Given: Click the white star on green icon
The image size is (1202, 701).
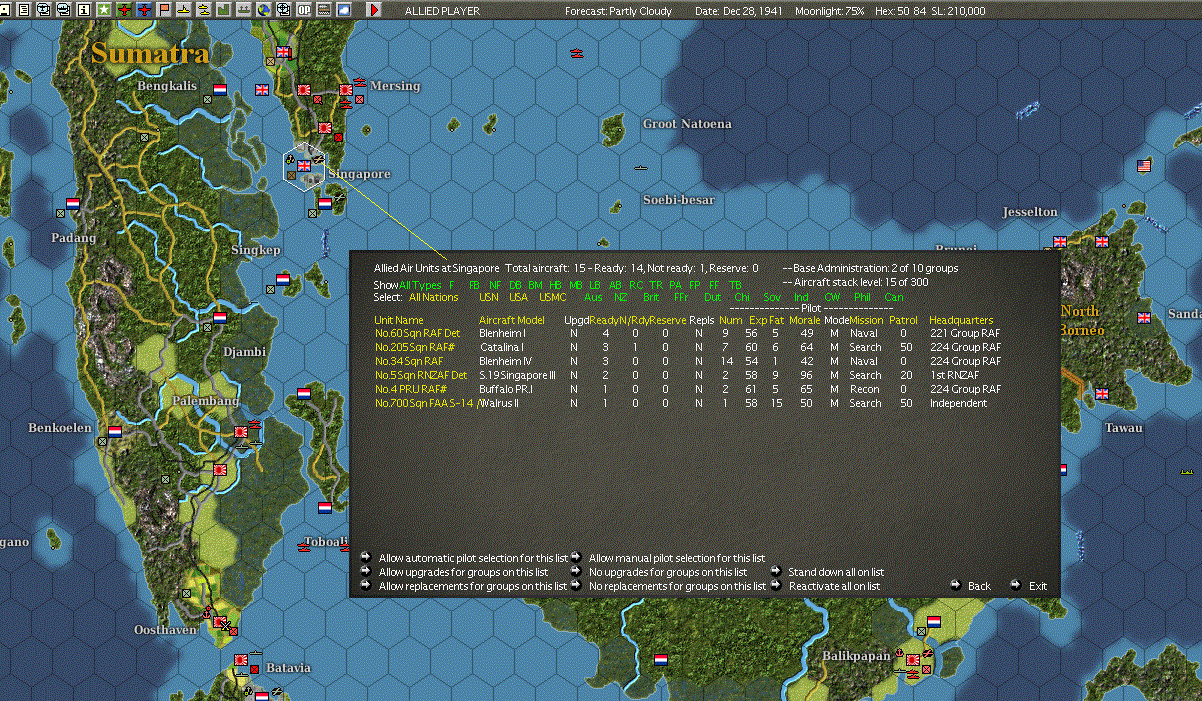Looking at the screenshot, I should (x=104, y=10).
